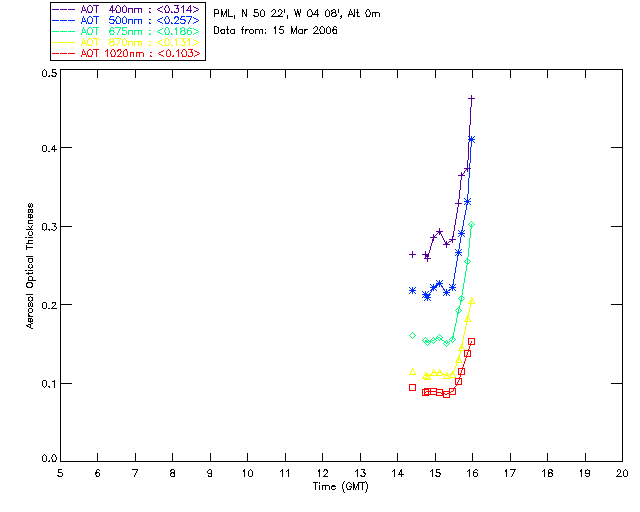This screenshot has height=512, width=640.
Task: Click the x-axis tick label 5
Action: pyautogui.click(x=60, y=473)
